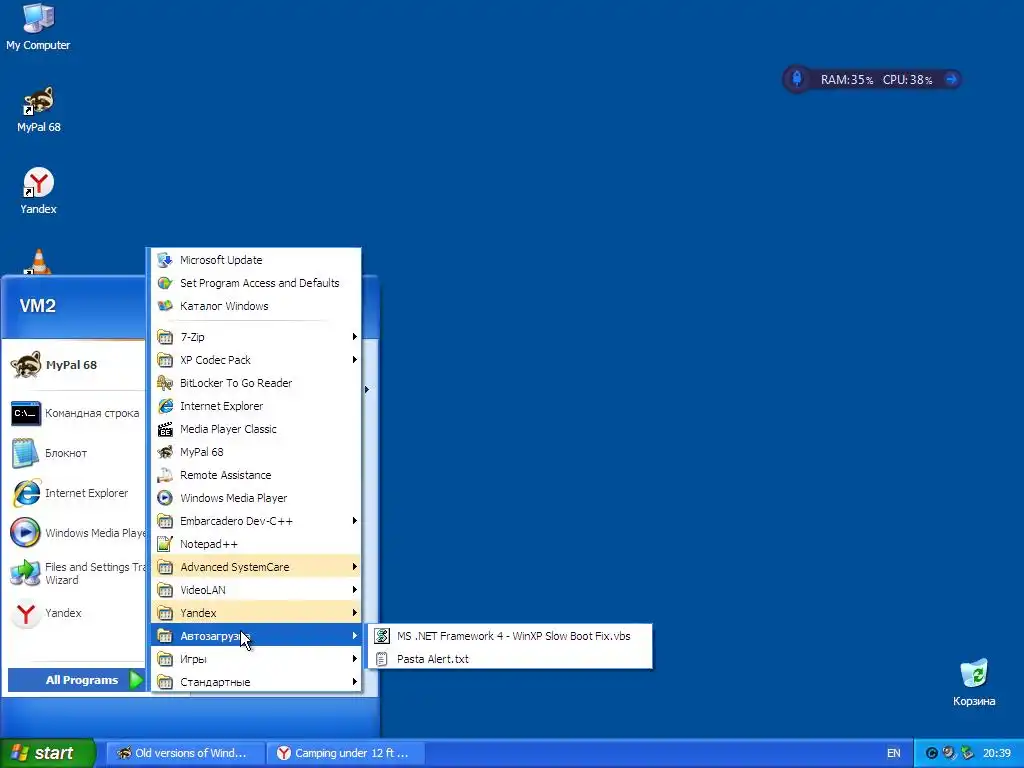Launch Media Player Classic
The height and width of the screenshot is (768, 1024).
click(256, 429)
